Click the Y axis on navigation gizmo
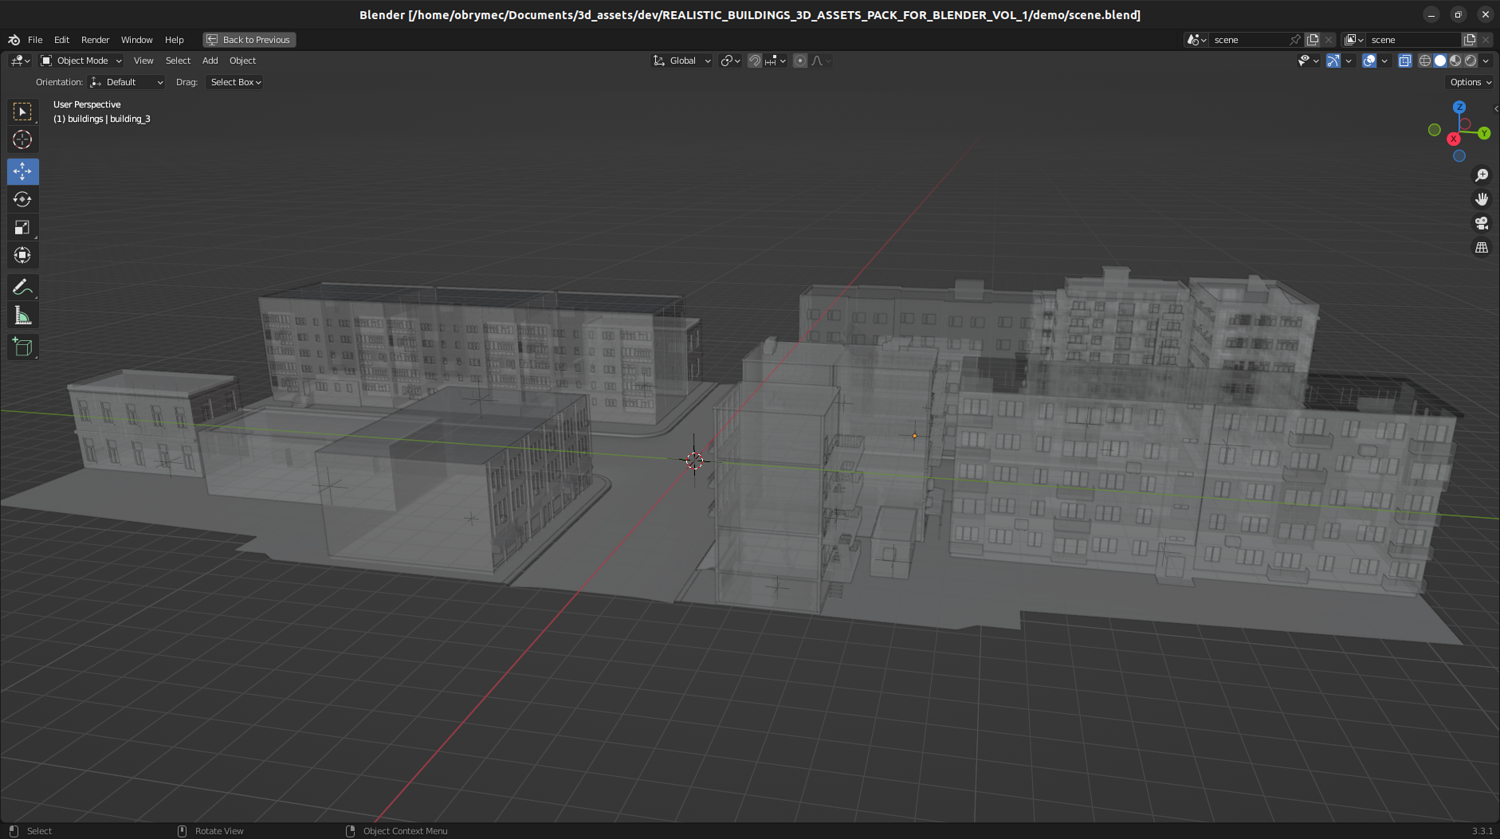Screen dimensions: 1500x839 tap(1484, 133)
